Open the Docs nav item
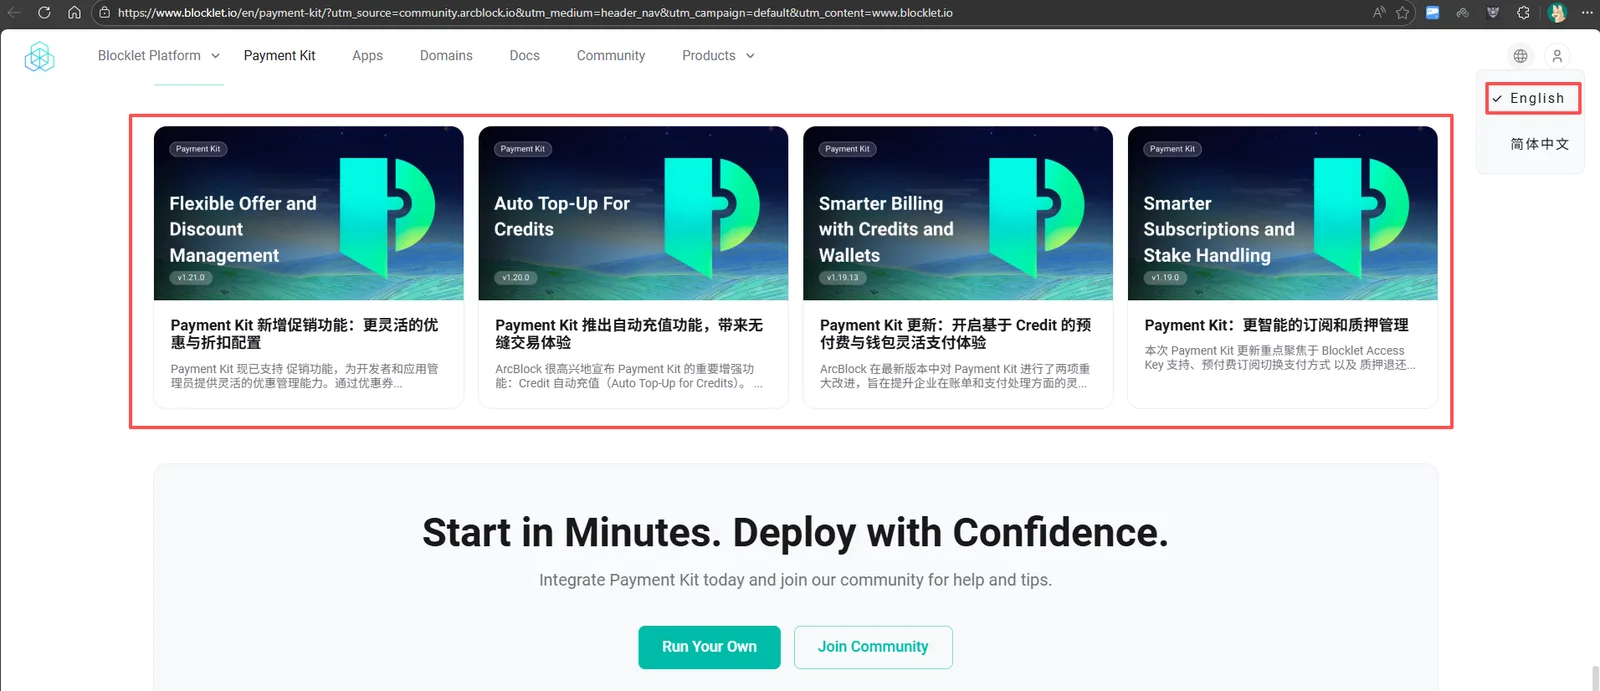 point(524,56)
